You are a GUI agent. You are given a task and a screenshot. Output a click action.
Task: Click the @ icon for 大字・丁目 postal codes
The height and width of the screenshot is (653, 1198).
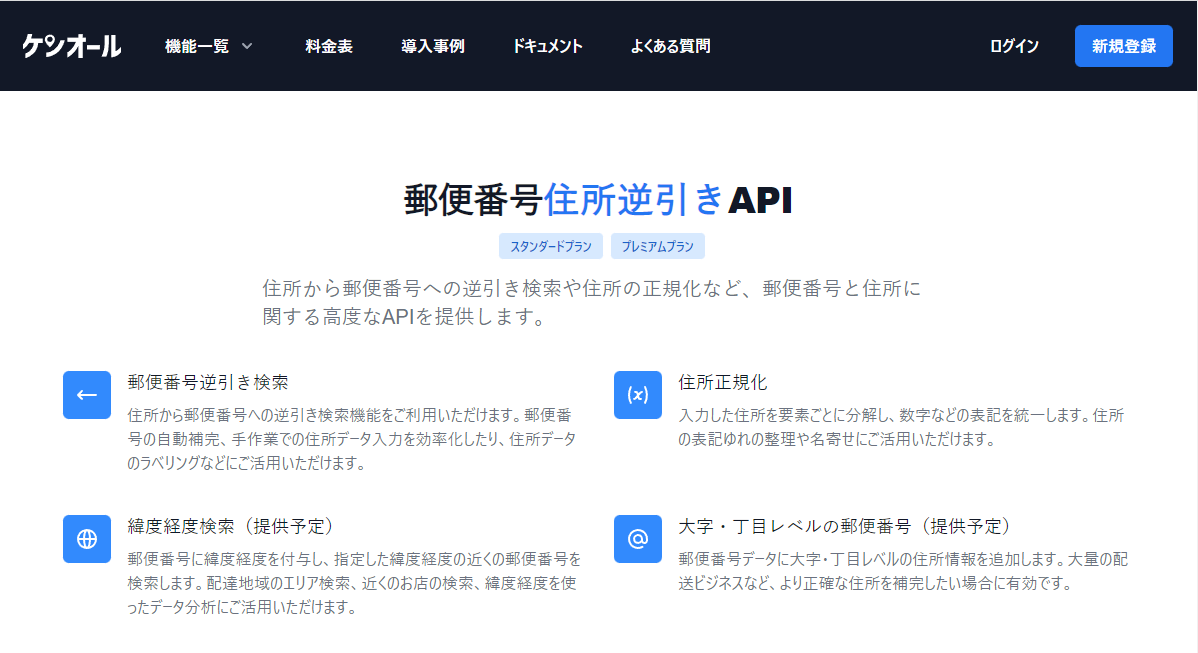(638, 539)
